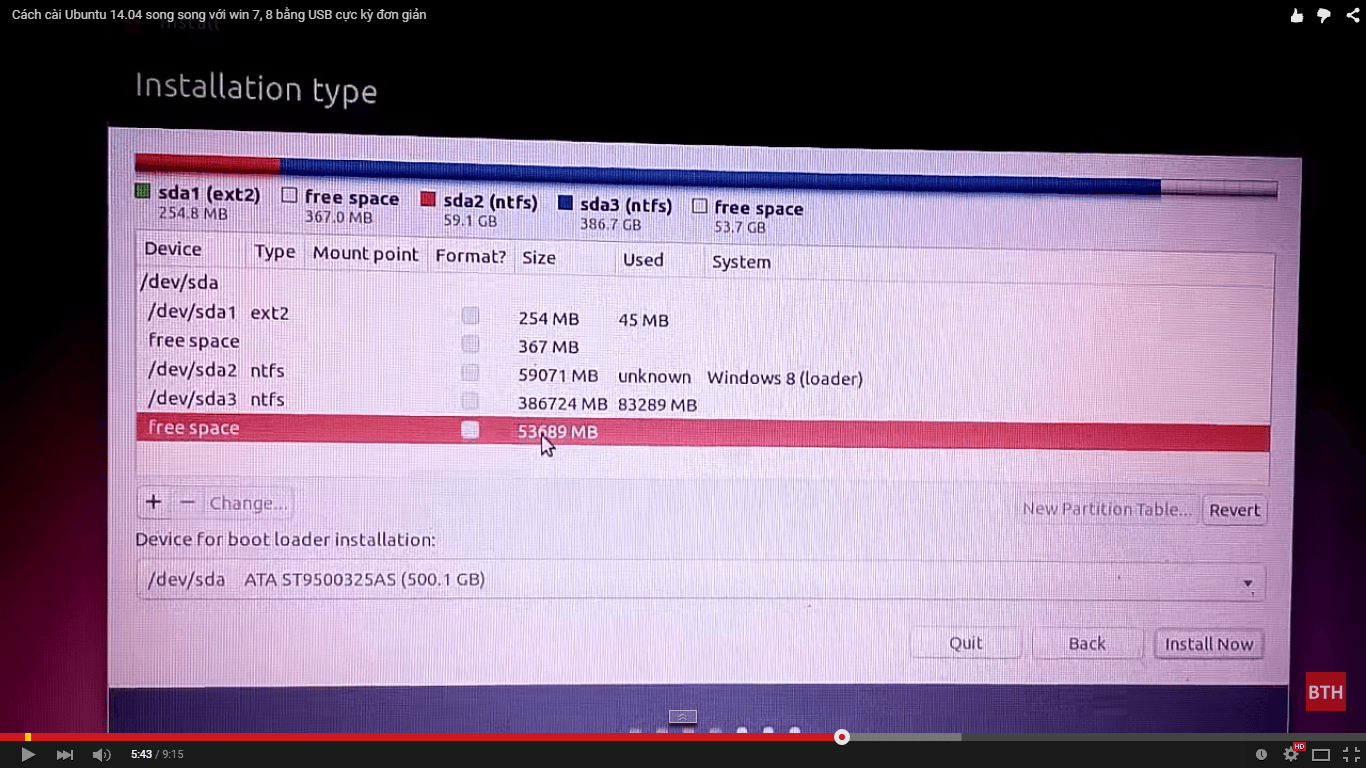Select the highlighted free space row

point(703,432)
